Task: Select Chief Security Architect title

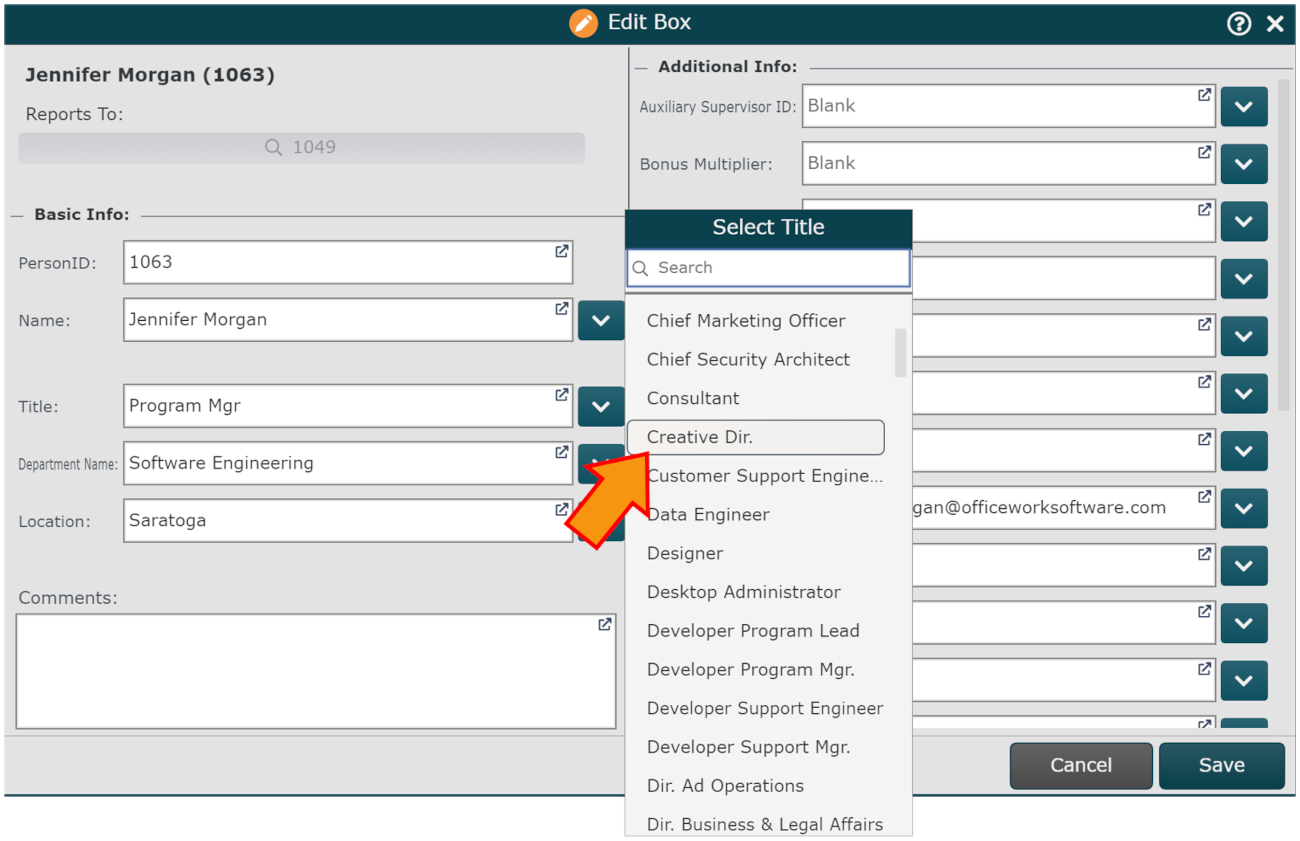Action: pos(748,360)
